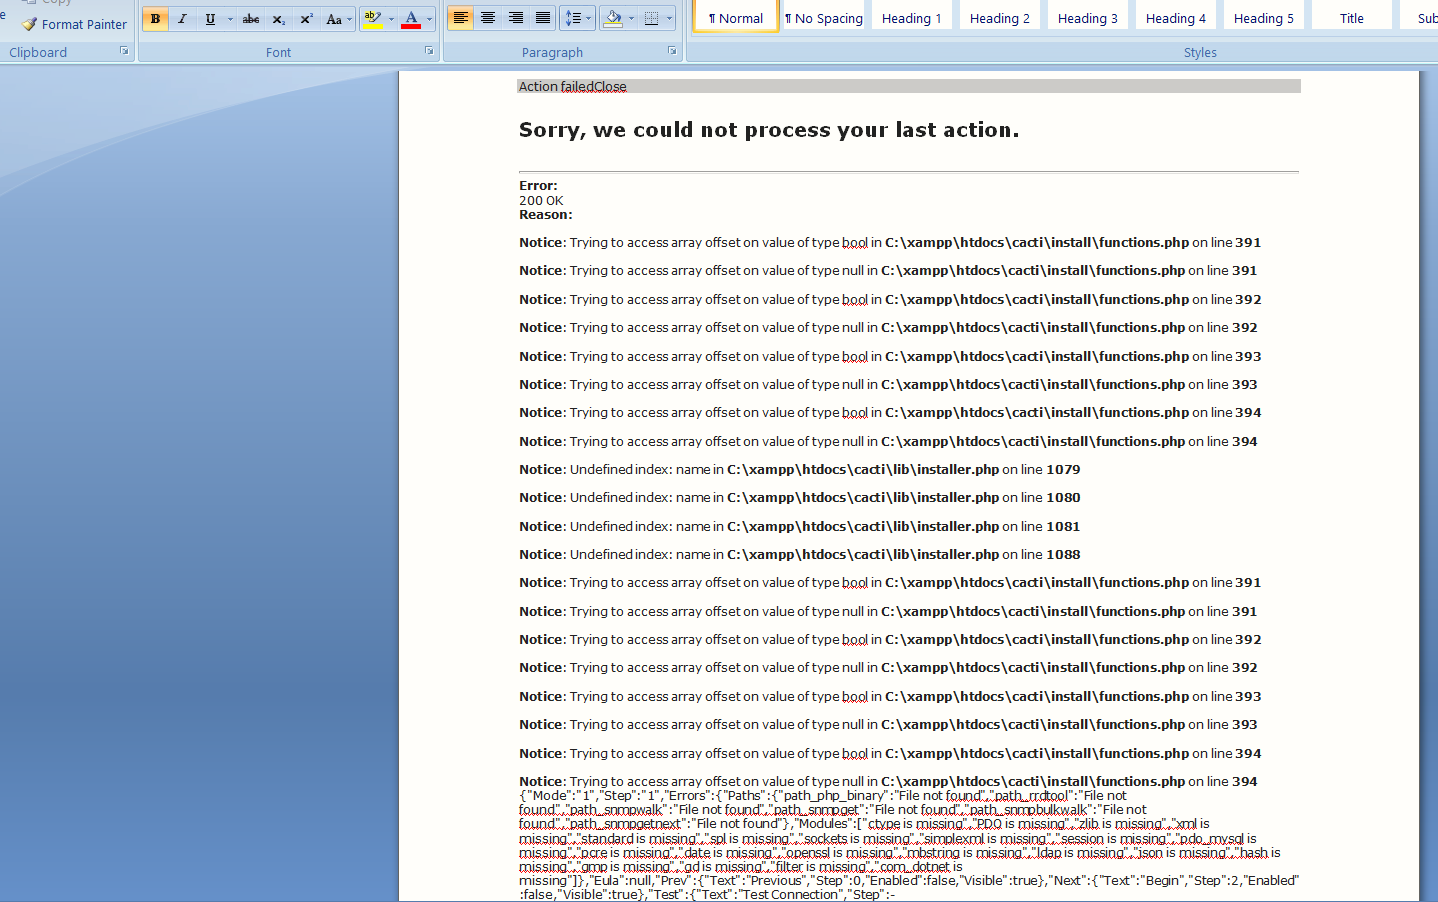
Task: Justify the paragraph text
Action: point(543,18)
